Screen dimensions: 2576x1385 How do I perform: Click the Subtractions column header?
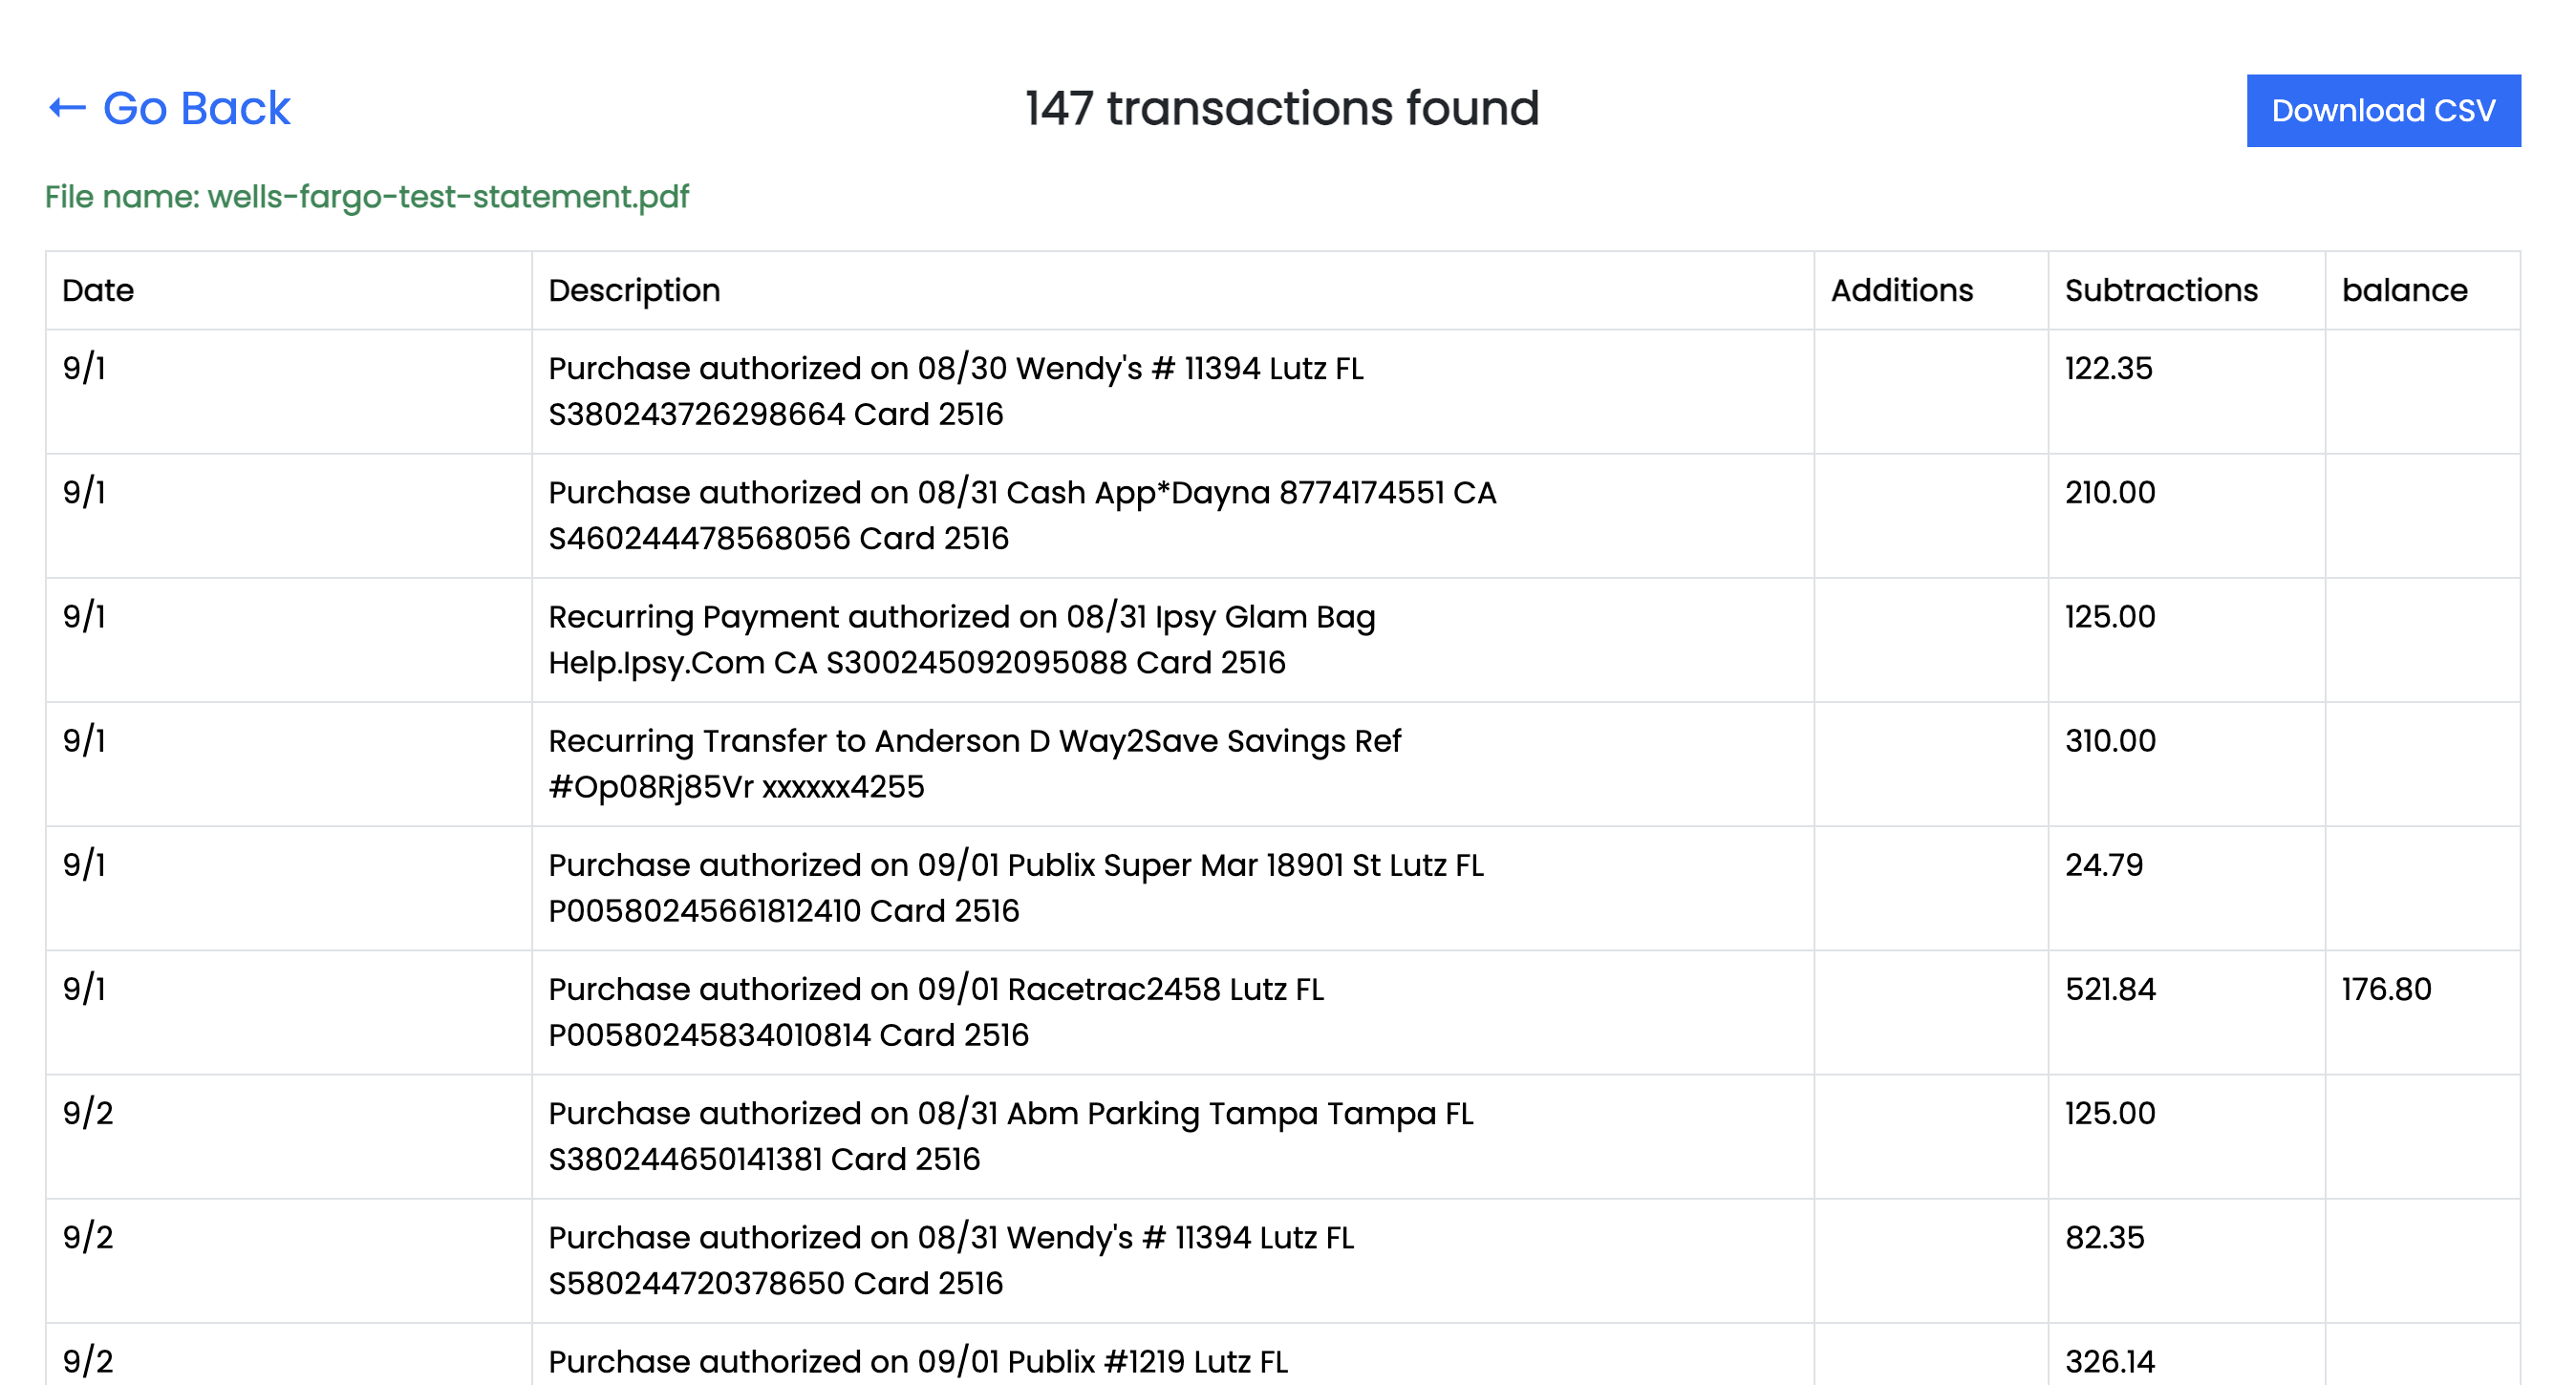click(x=2160, y=290)
